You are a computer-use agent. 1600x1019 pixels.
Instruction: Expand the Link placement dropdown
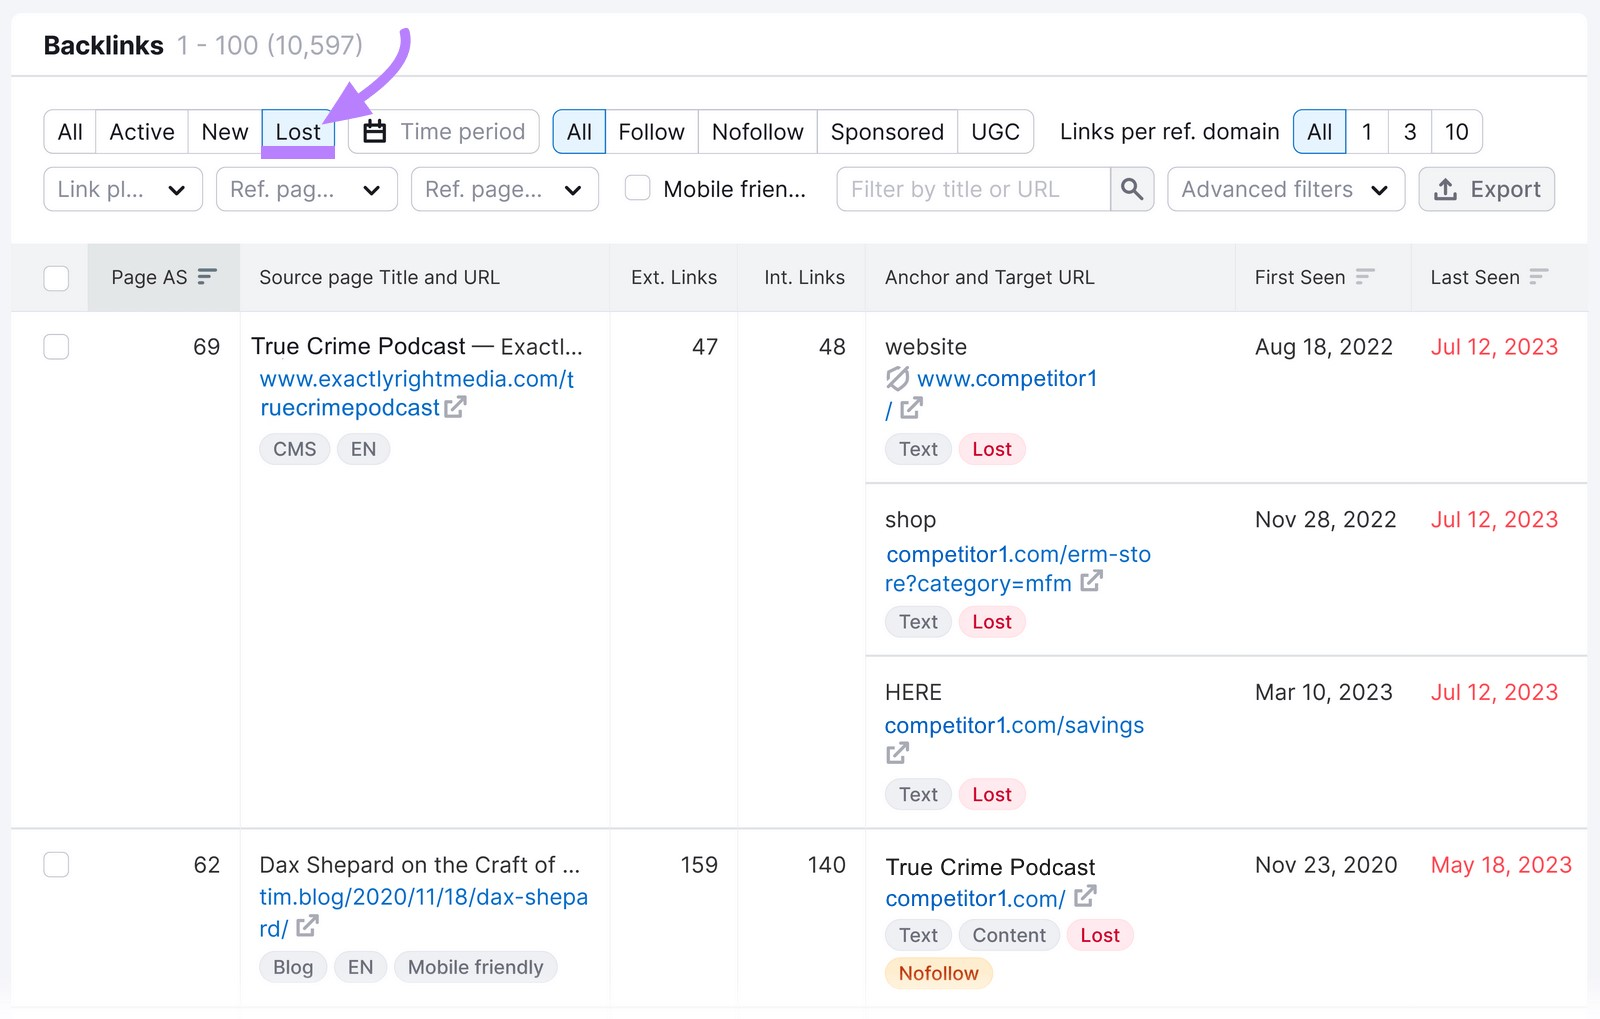122,188
